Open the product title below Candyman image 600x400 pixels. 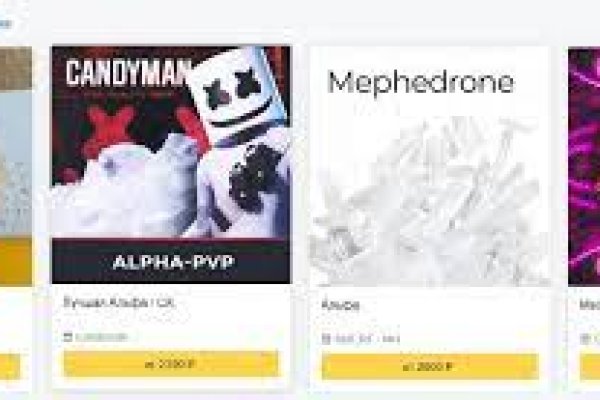click(119, 303)
